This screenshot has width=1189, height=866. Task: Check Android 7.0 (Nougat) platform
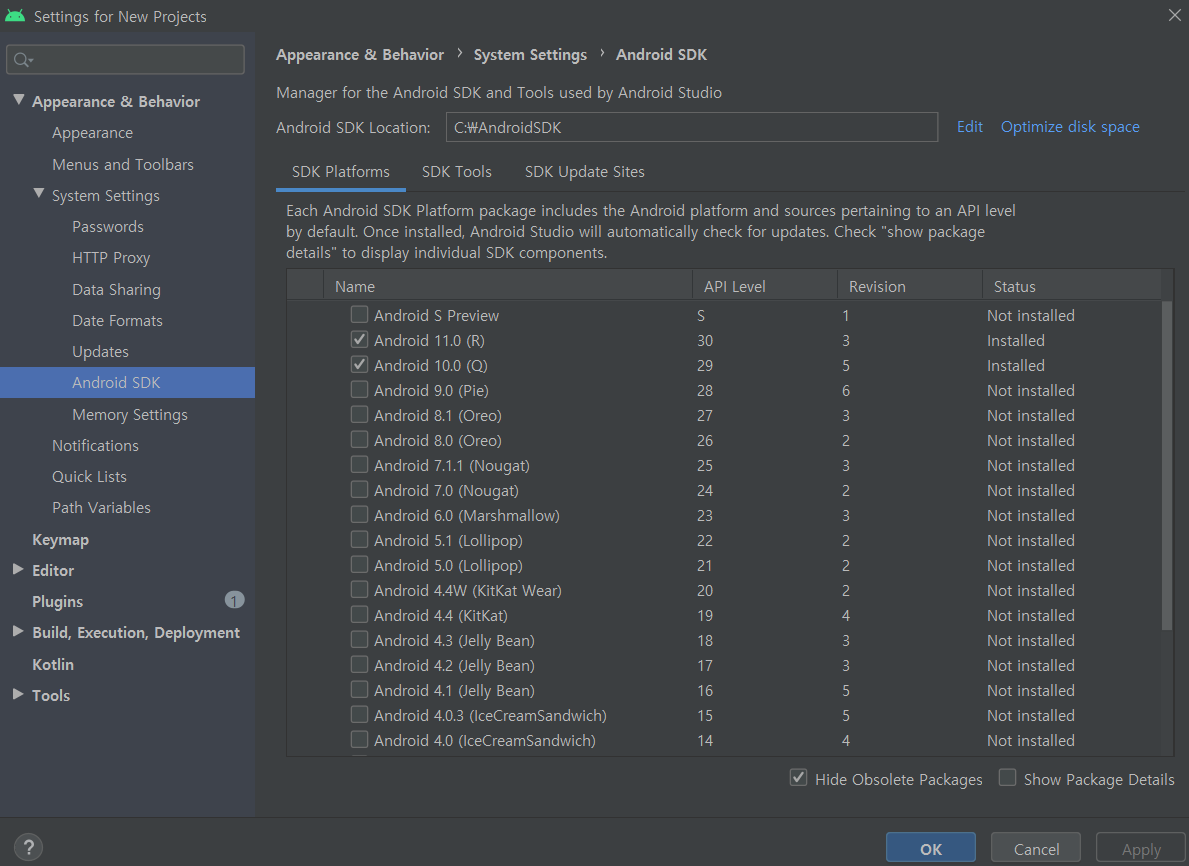tap(359, 490)
